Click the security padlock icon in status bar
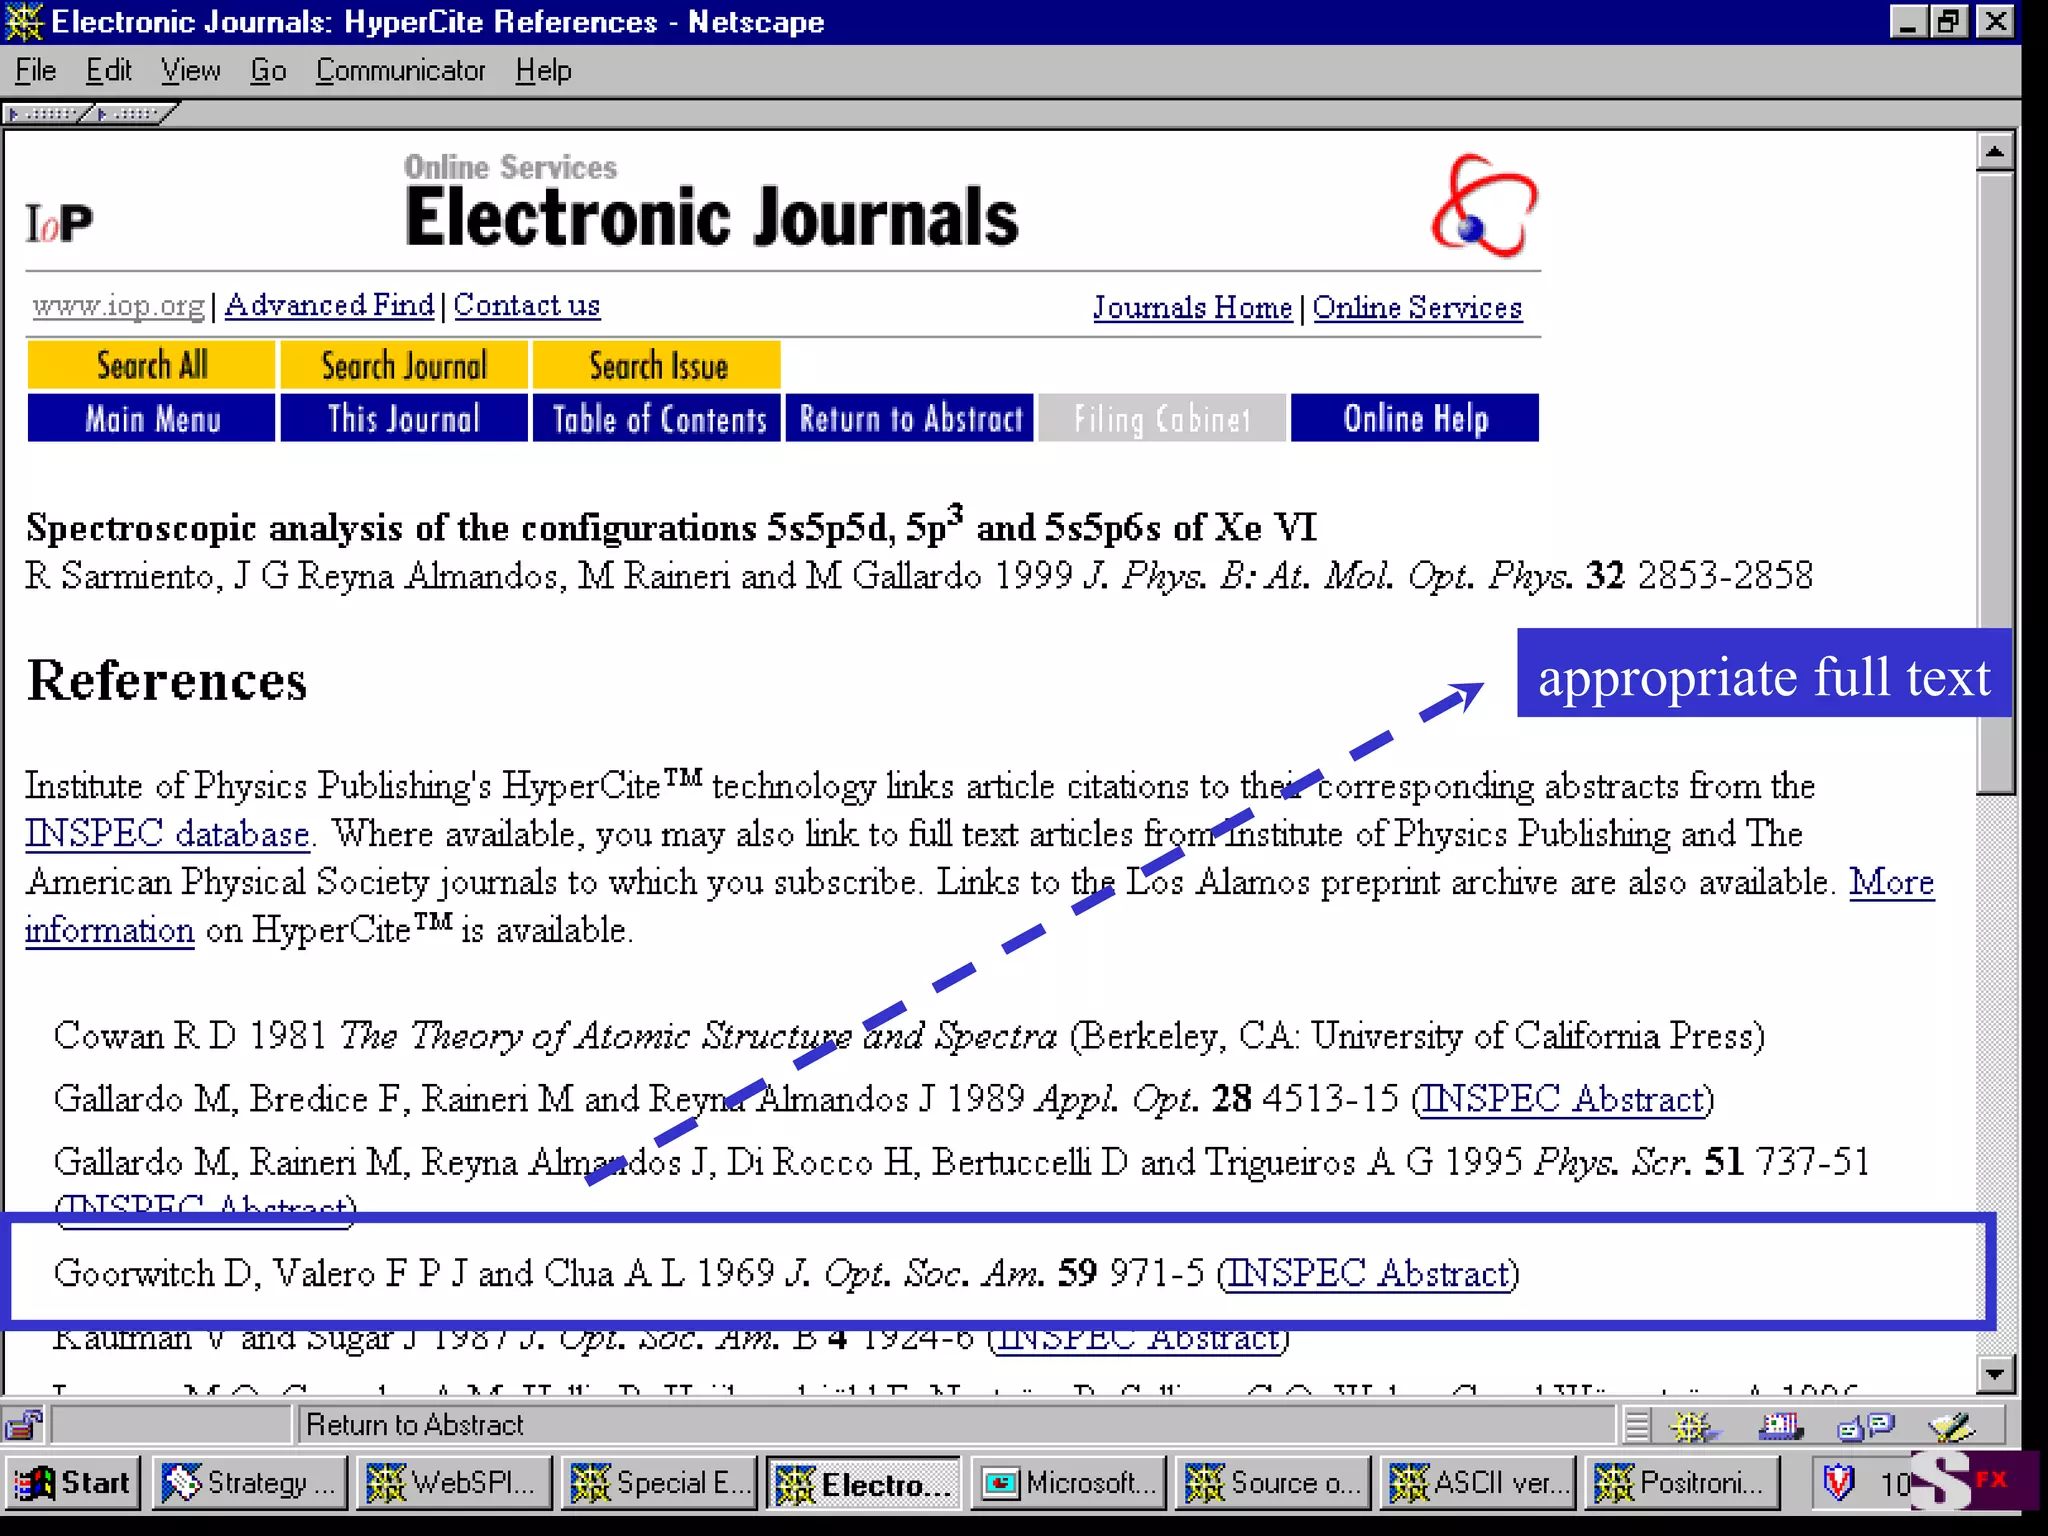Image resolution: width=2048 pixels, height=1536 pixels. pyautogui.click(x=24, y=1424)
